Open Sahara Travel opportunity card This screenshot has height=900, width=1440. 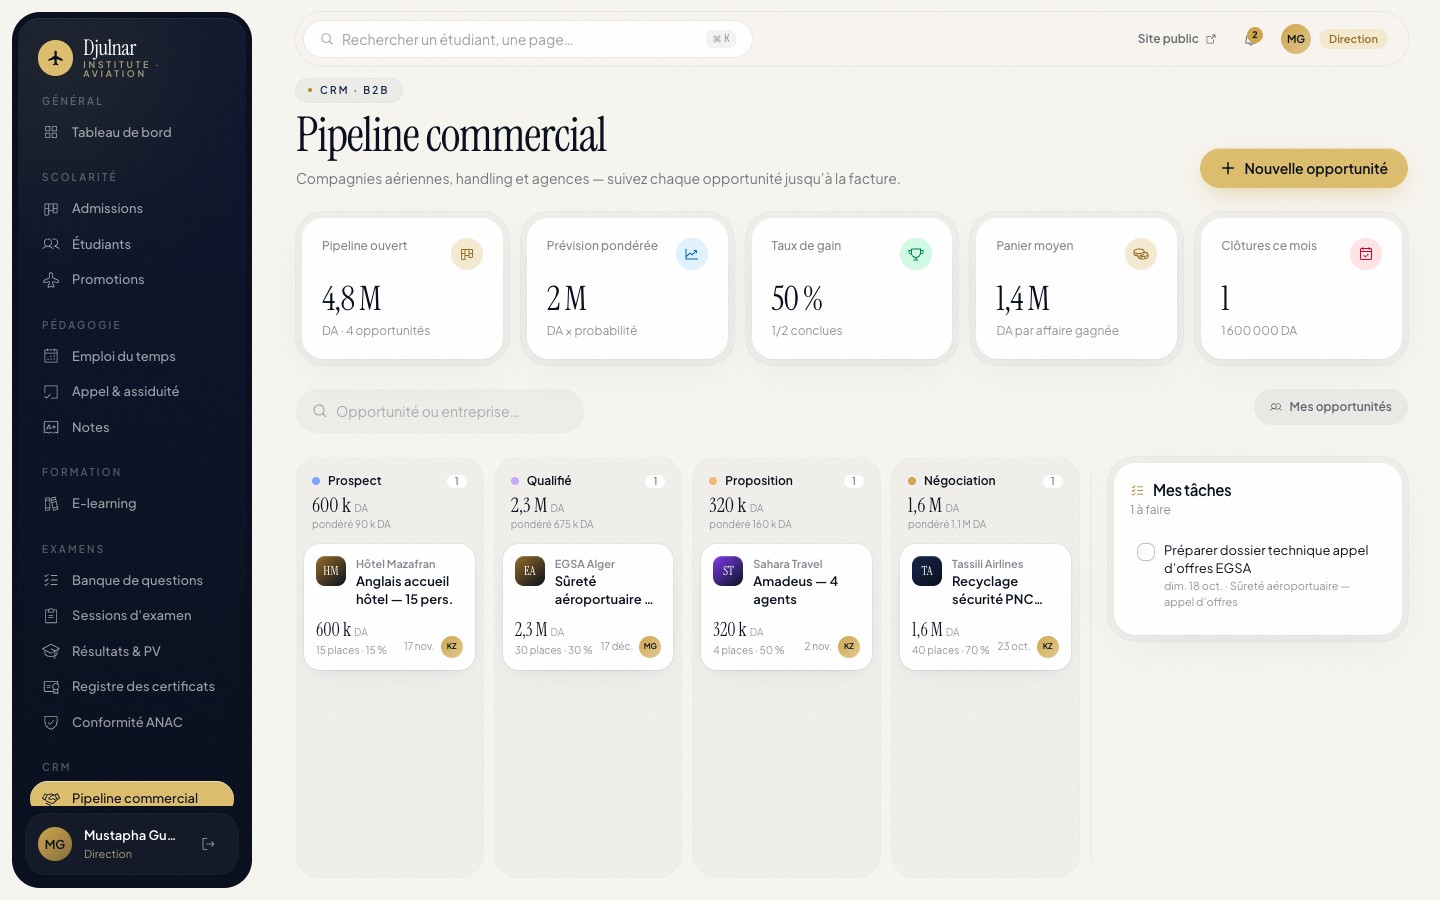(x=786, y=607)
